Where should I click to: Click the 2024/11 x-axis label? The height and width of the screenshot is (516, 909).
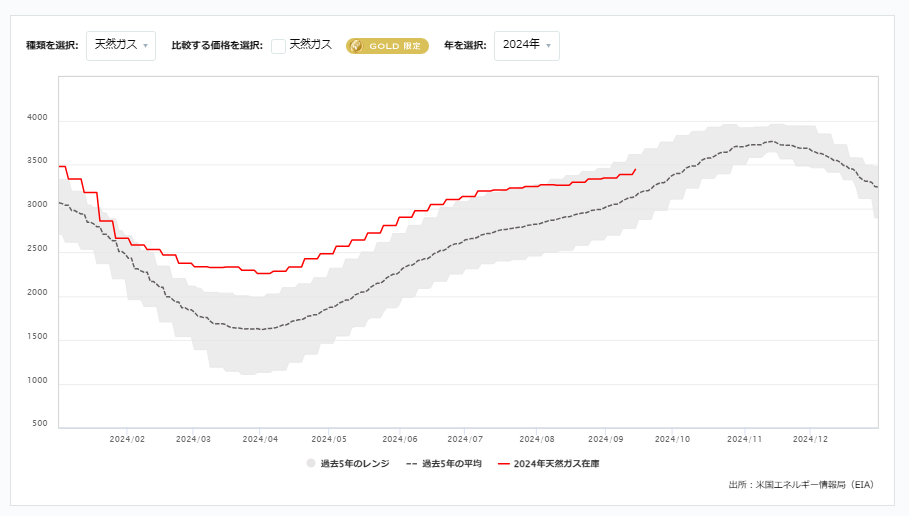click(744, 439)
